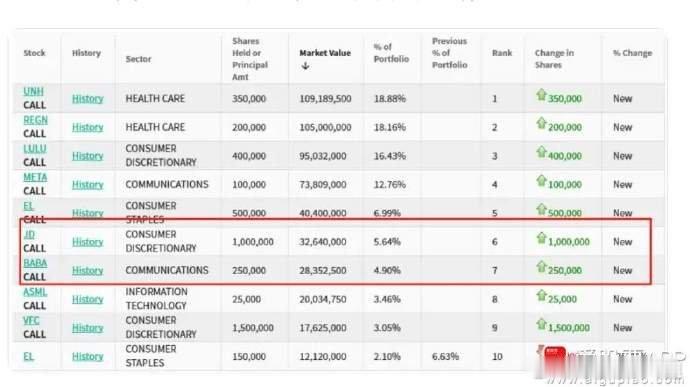
Task: Click the Sector column header
Action: pos(138,59)
